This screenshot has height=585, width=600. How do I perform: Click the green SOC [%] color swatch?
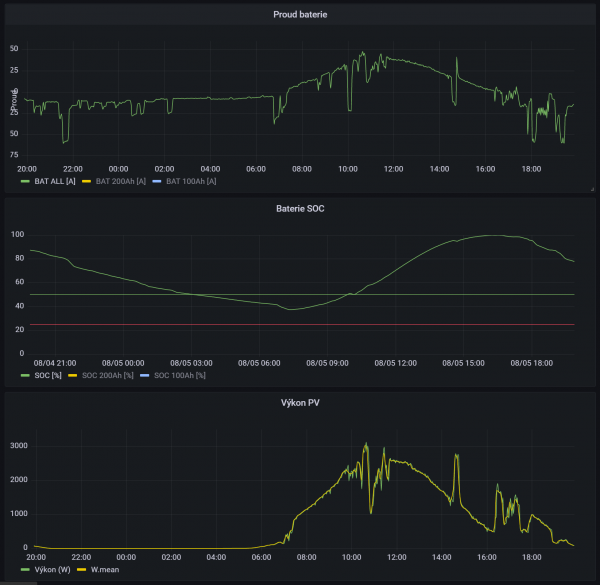click(25, 375)
